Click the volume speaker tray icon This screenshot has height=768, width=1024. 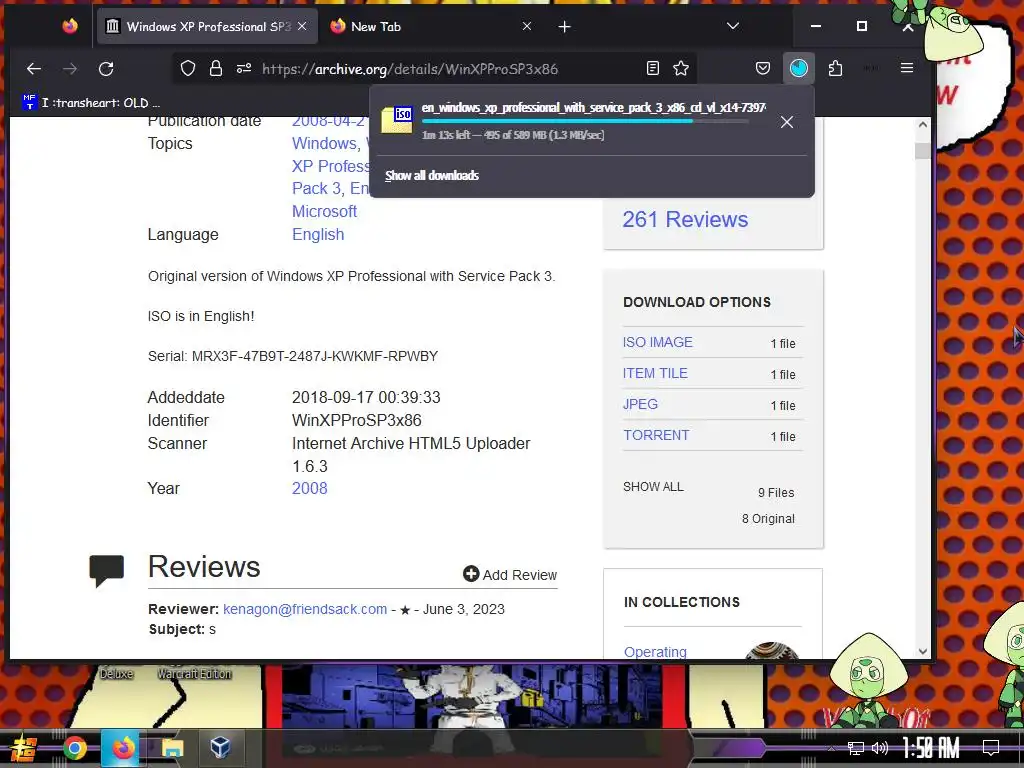[880, 748]
